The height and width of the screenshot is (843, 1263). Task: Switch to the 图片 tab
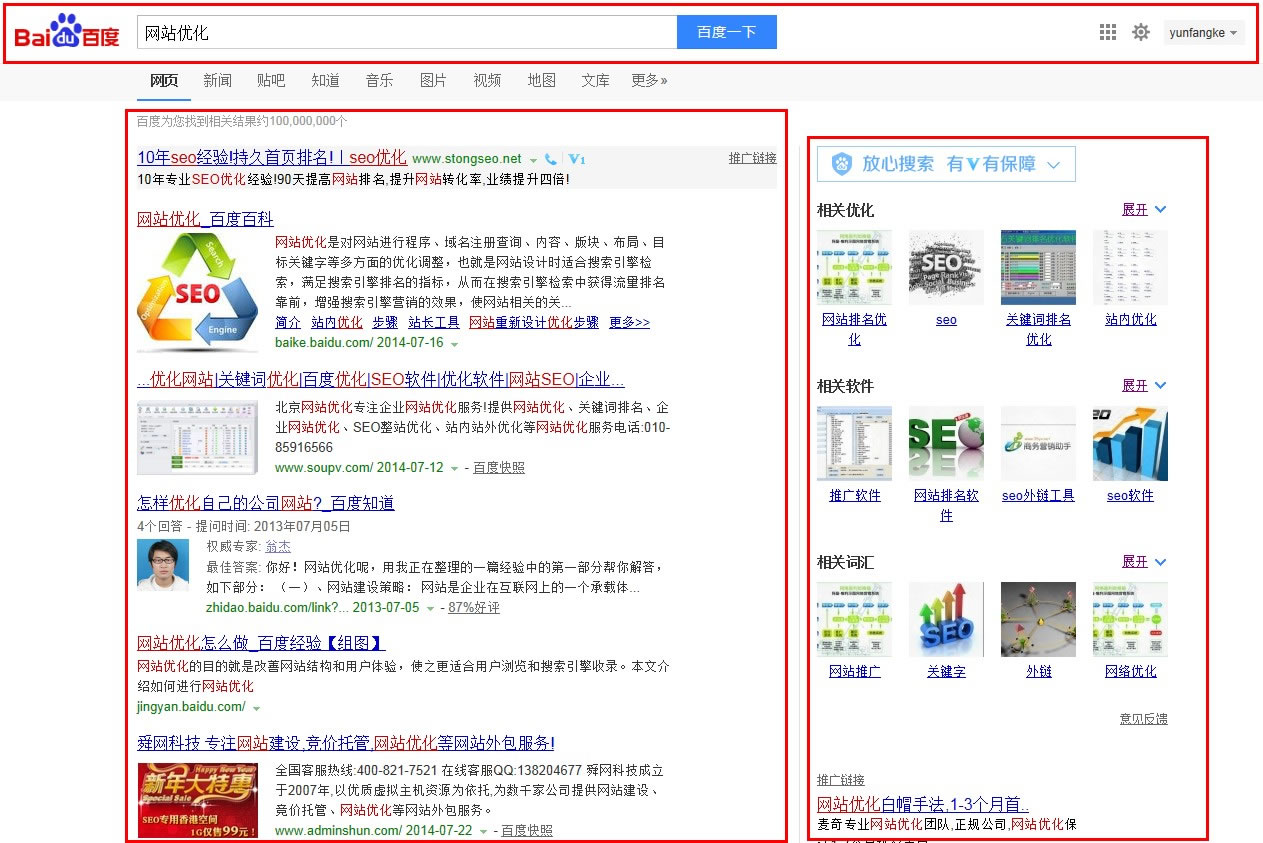(x=433, y=80)
